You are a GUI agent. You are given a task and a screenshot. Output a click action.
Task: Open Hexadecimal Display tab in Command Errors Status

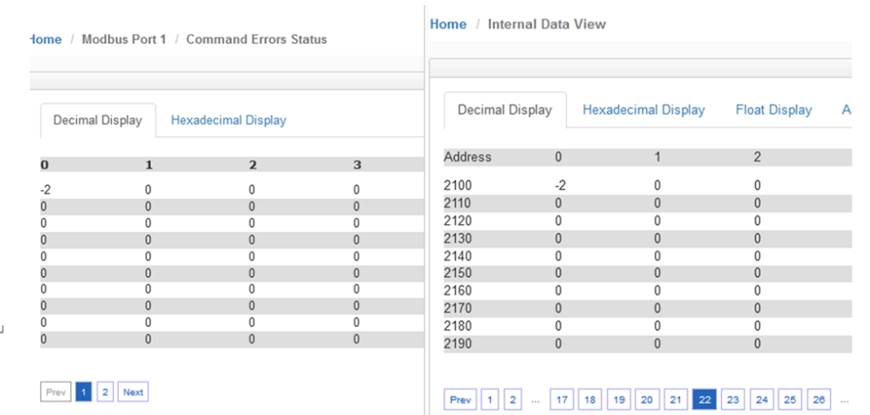pyautogui.click(x=228, y=120)
